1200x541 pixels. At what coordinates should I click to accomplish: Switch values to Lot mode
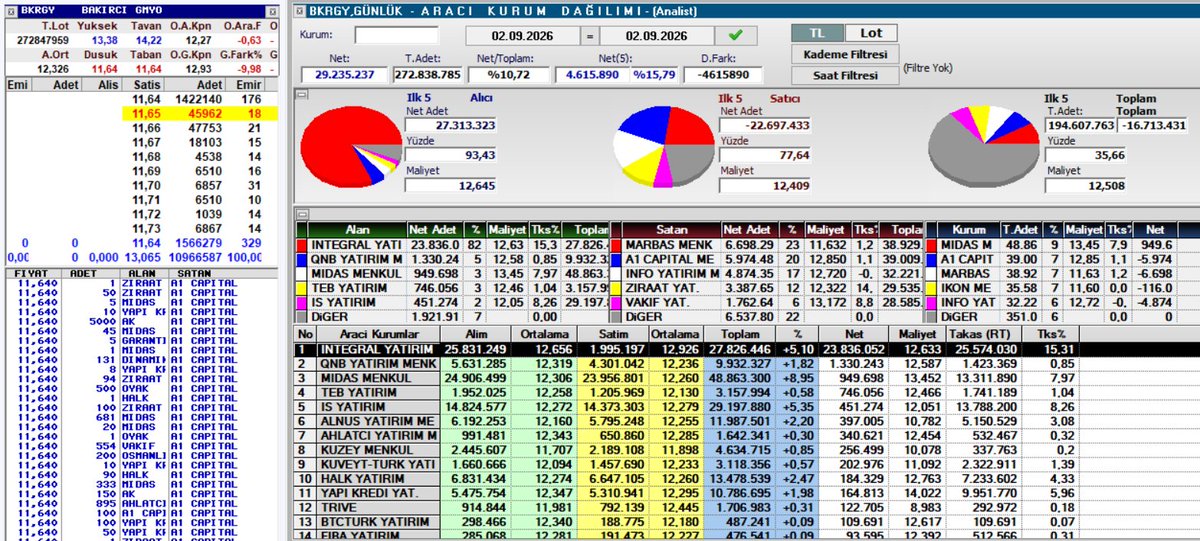coord(871,34)
